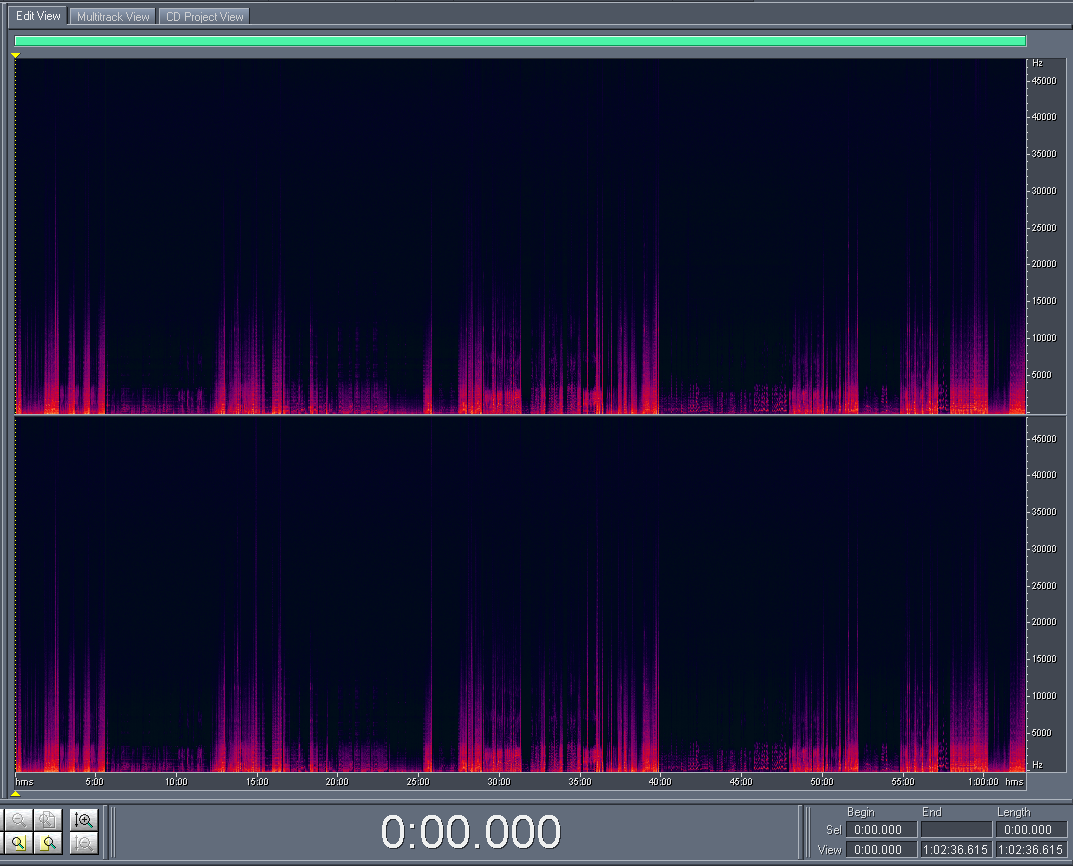
Task: Click the green horizontal range bar
Action: [x=520, y=41]
